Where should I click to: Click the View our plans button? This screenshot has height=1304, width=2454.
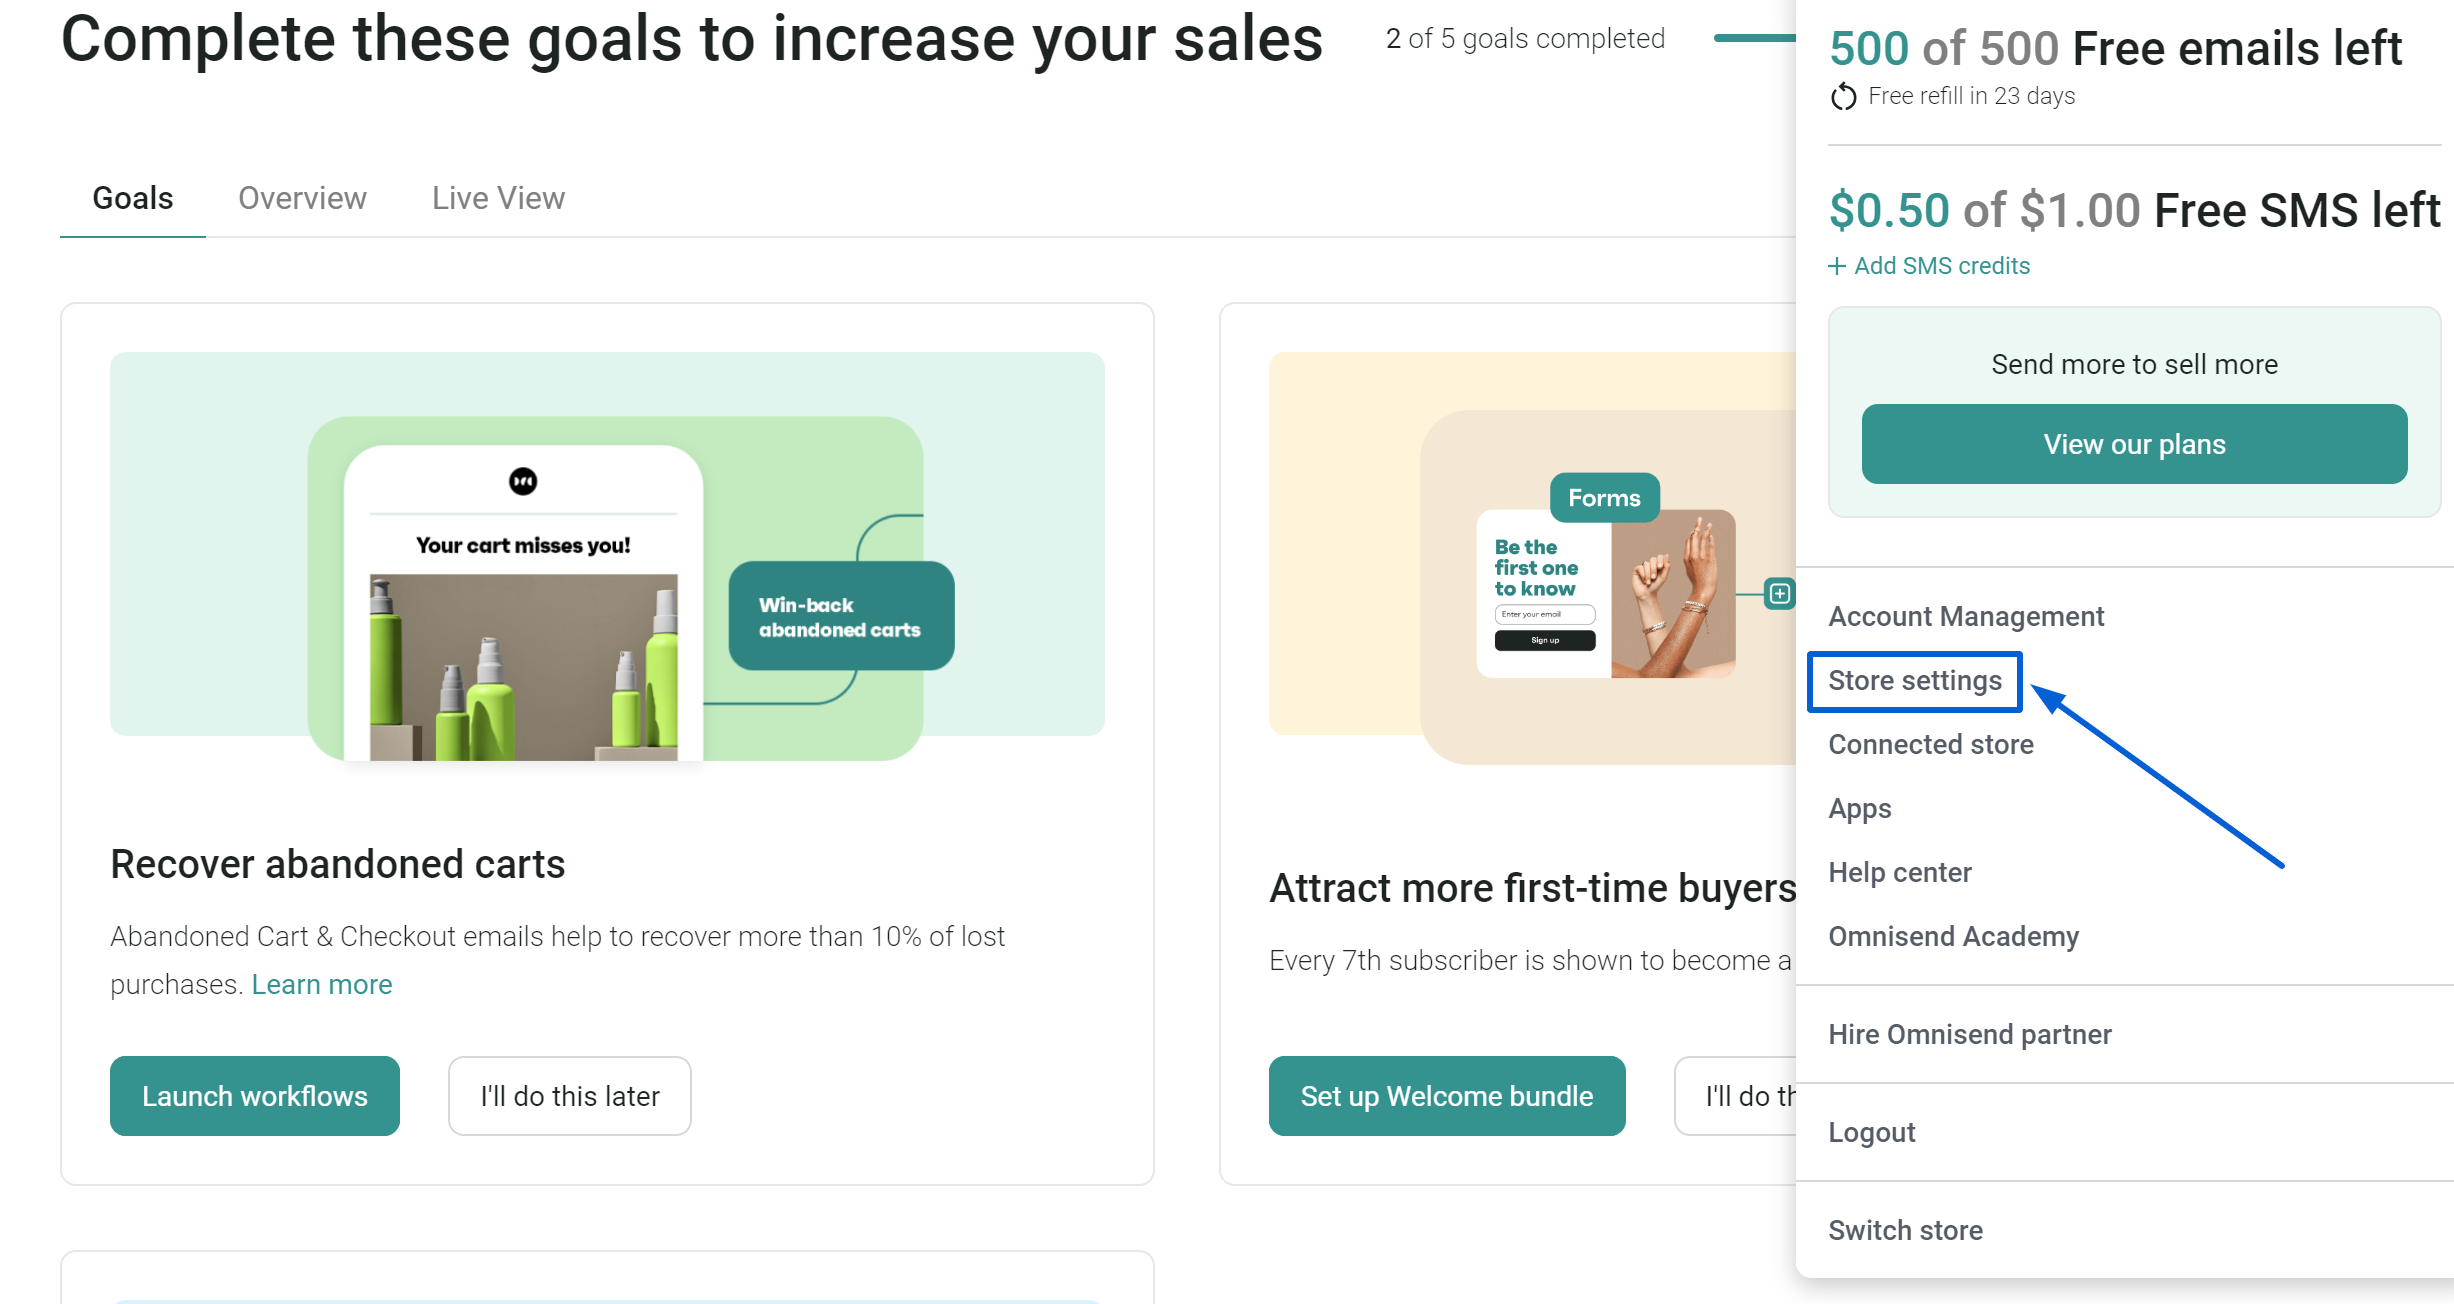pyautogui.click(x=2134, y=444)
